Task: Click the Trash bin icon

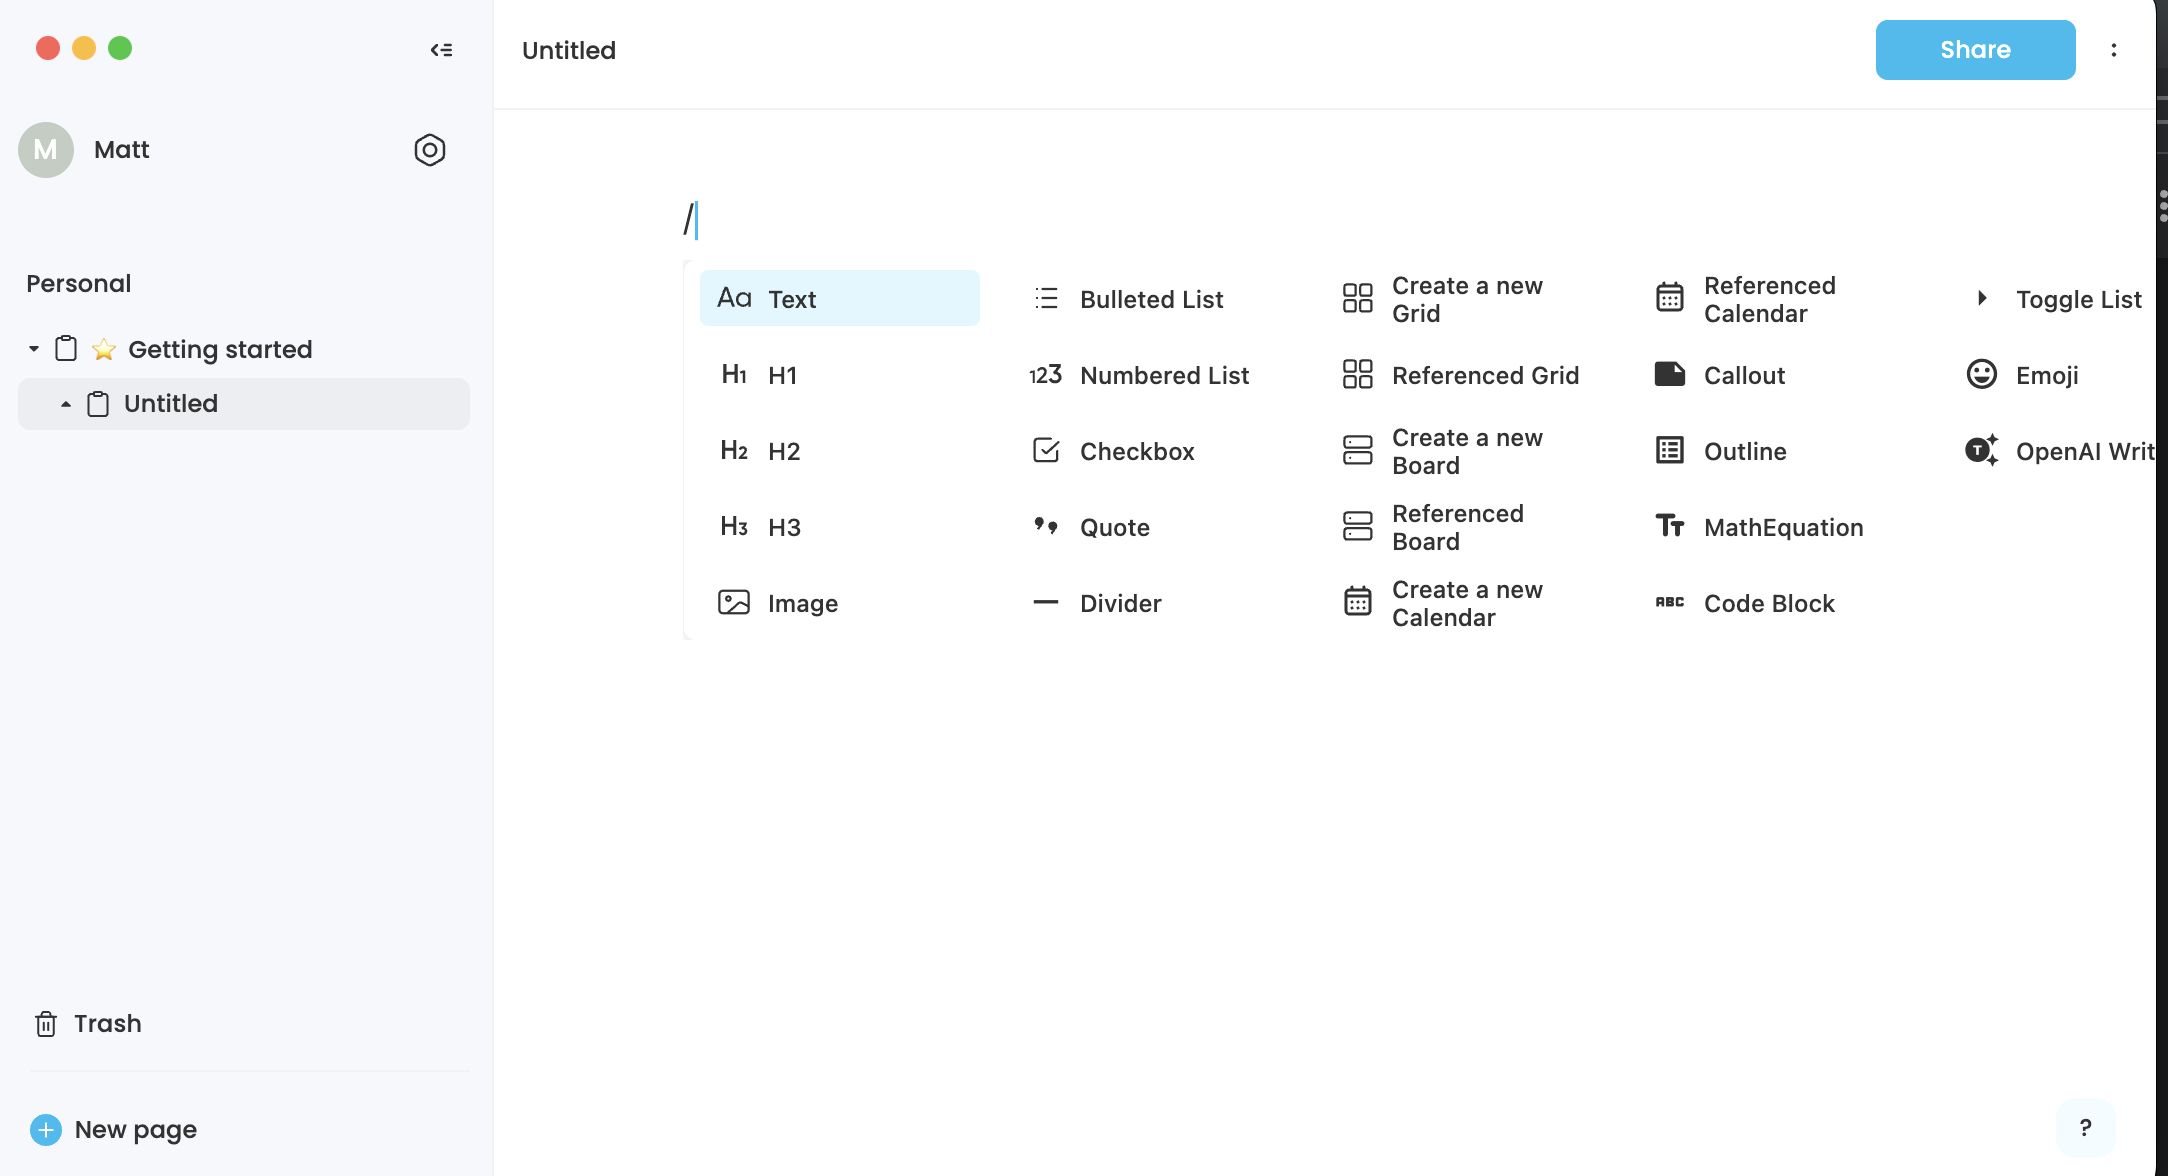Action: (x=46, y=1024)
